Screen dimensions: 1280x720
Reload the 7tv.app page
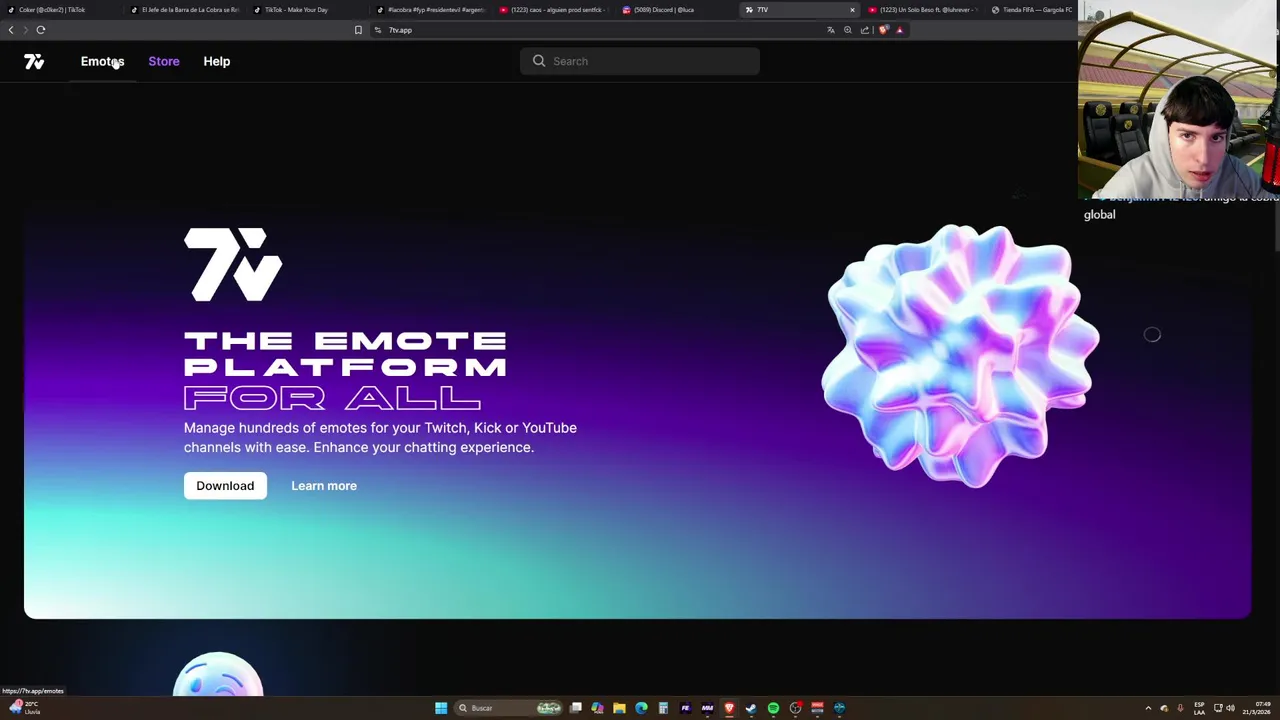41,30
